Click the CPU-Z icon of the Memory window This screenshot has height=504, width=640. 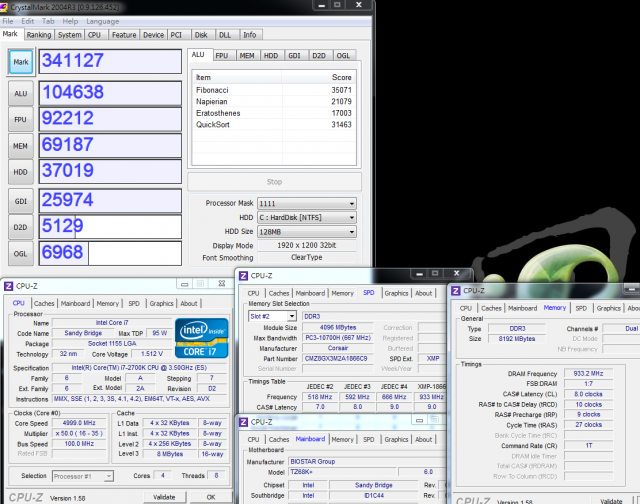click(x=456, y=291)
